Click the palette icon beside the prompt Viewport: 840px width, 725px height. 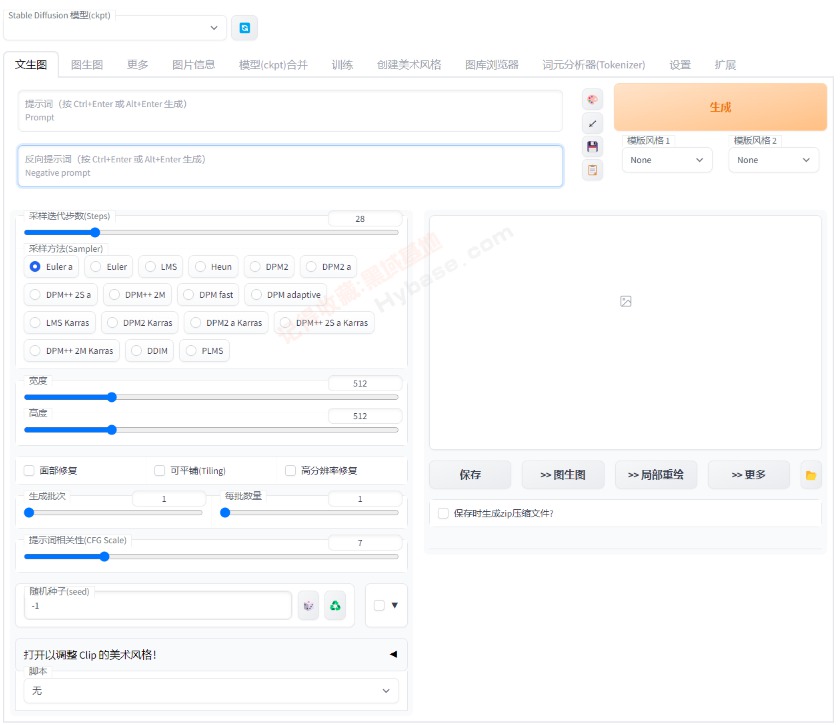pyautogui.click(x=593, y=99)
